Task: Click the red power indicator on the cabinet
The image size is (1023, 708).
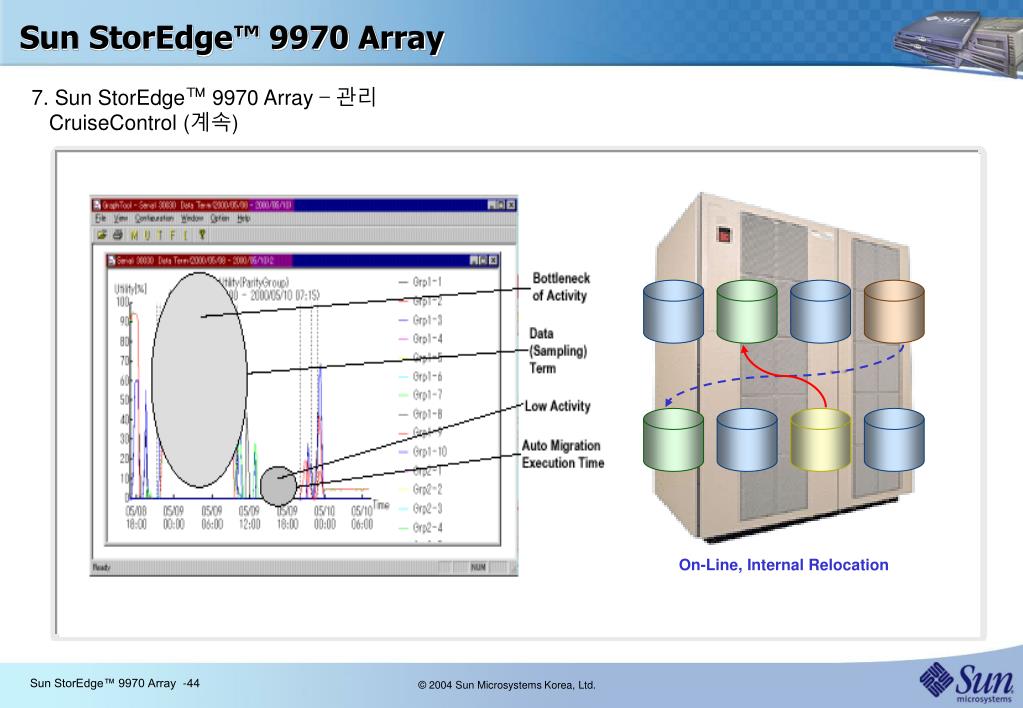Action: click(x=724, y=234)
